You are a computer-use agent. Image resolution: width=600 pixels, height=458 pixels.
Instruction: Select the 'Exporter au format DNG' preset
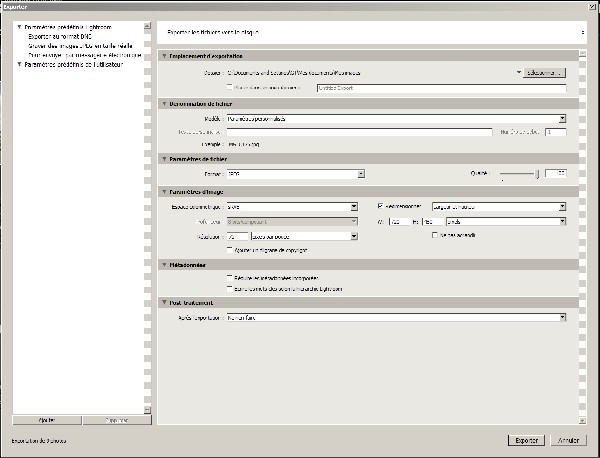[60, 37]
